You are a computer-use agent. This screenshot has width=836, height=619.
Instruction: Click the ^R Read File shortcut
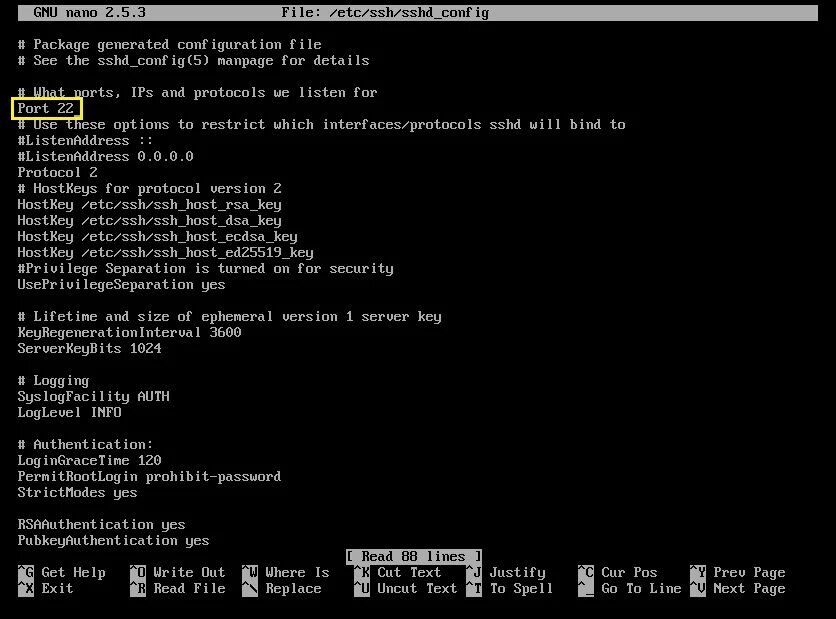[178, 589]
